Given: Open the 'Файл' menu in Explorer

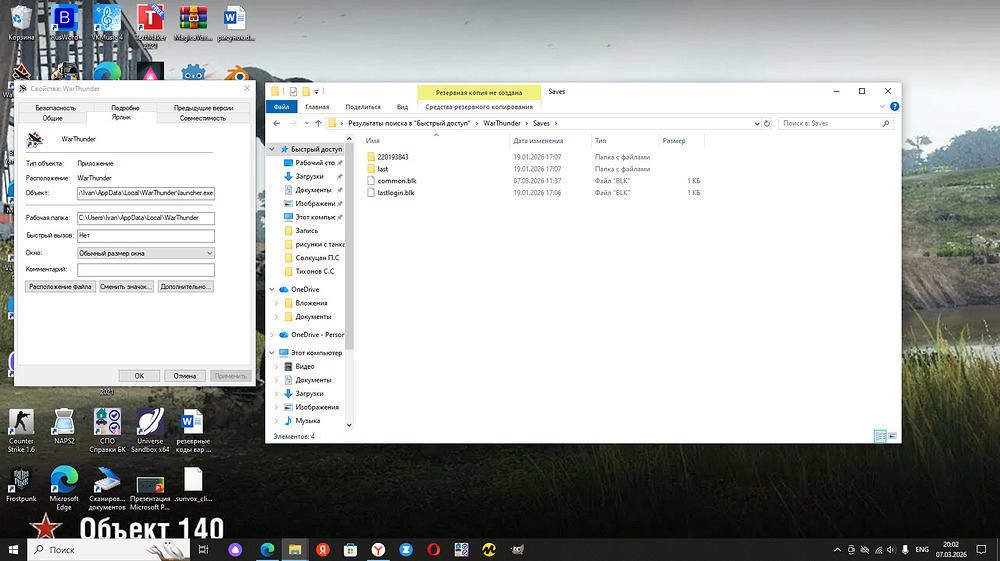Looking at the screenshot, I should (x=281, y=107).
